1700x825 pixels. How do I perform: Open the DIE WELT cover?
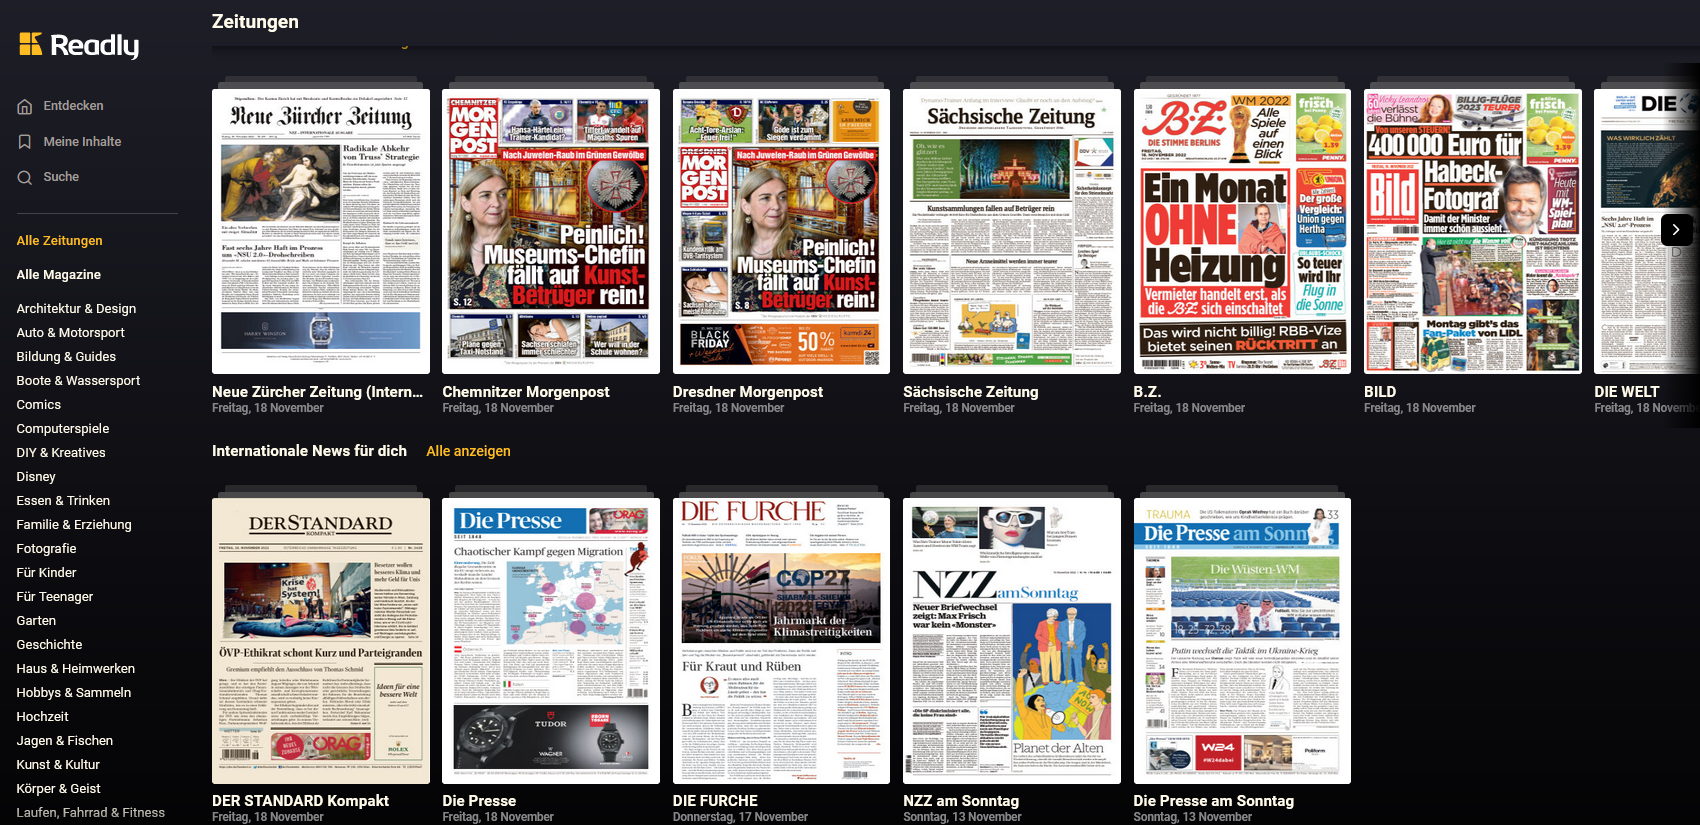pos(1646,231)
